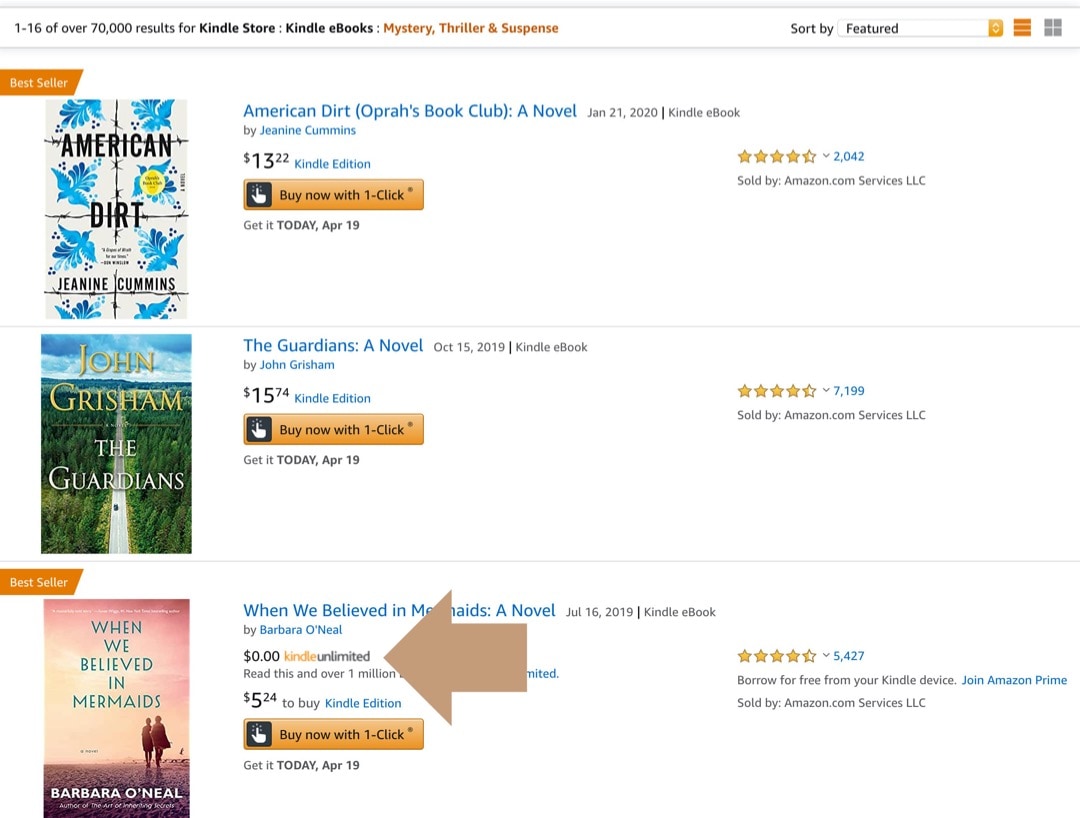This screenshot has height=818, width=1080.
Task: Open the 7,199 reviews count link
Action: click(849, 391)
